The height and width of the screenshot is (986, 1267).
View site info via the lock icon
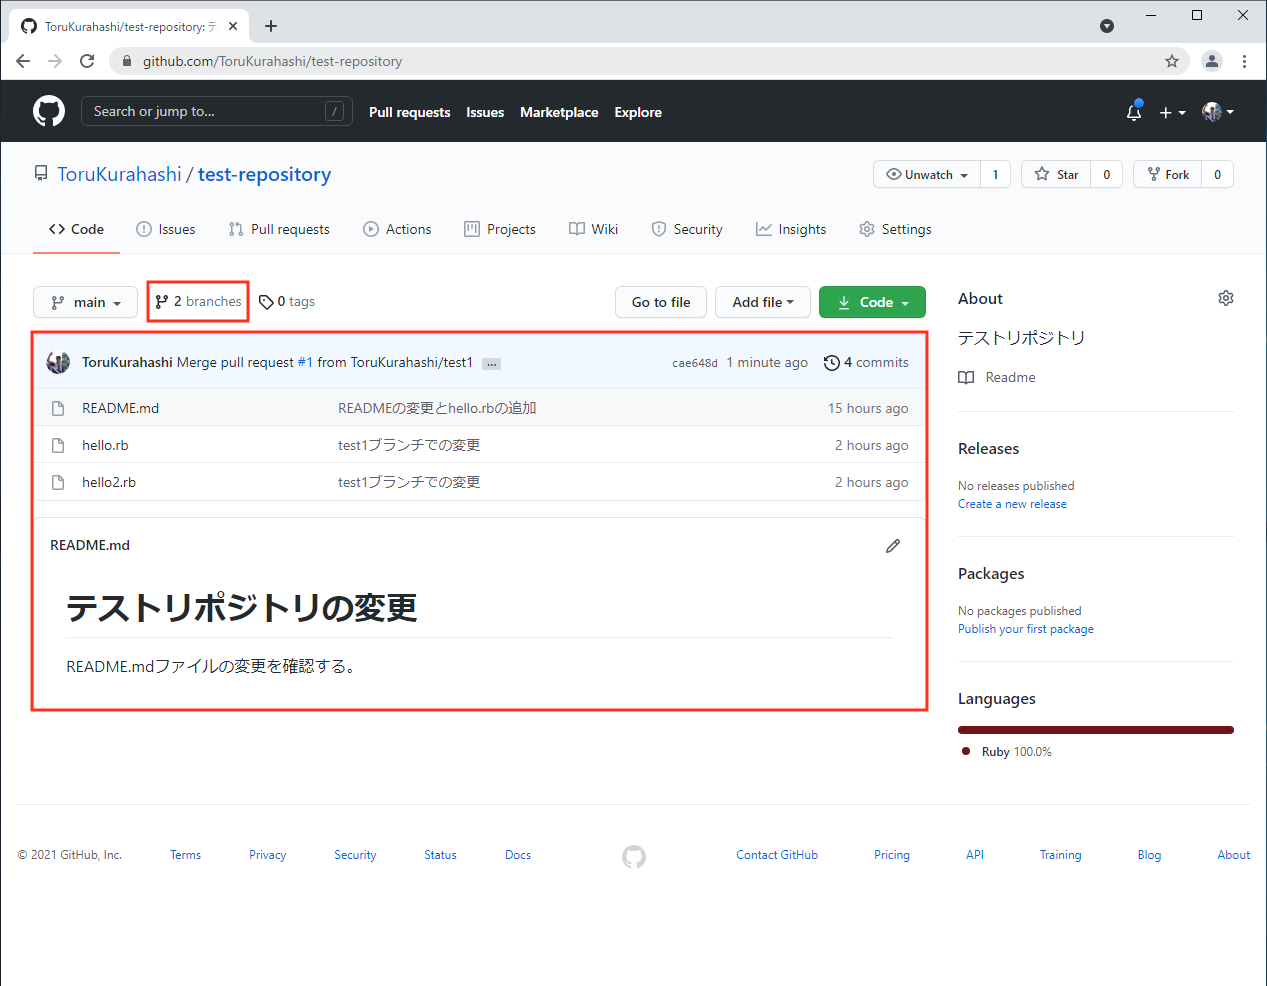click(x=126, y=61)
